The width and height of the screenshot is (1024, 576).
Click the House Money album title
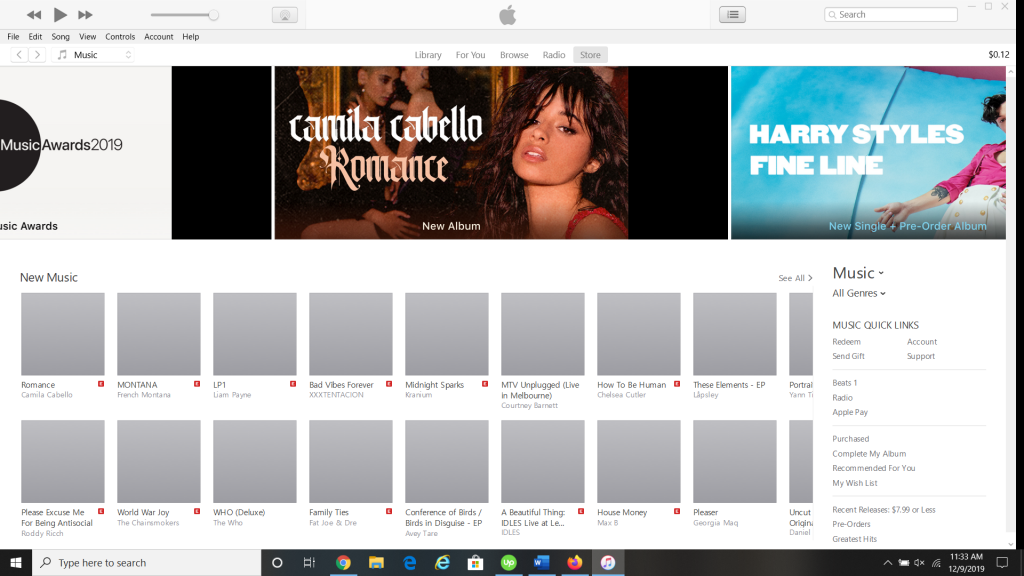pyautogui.click(x=622, y=512)
